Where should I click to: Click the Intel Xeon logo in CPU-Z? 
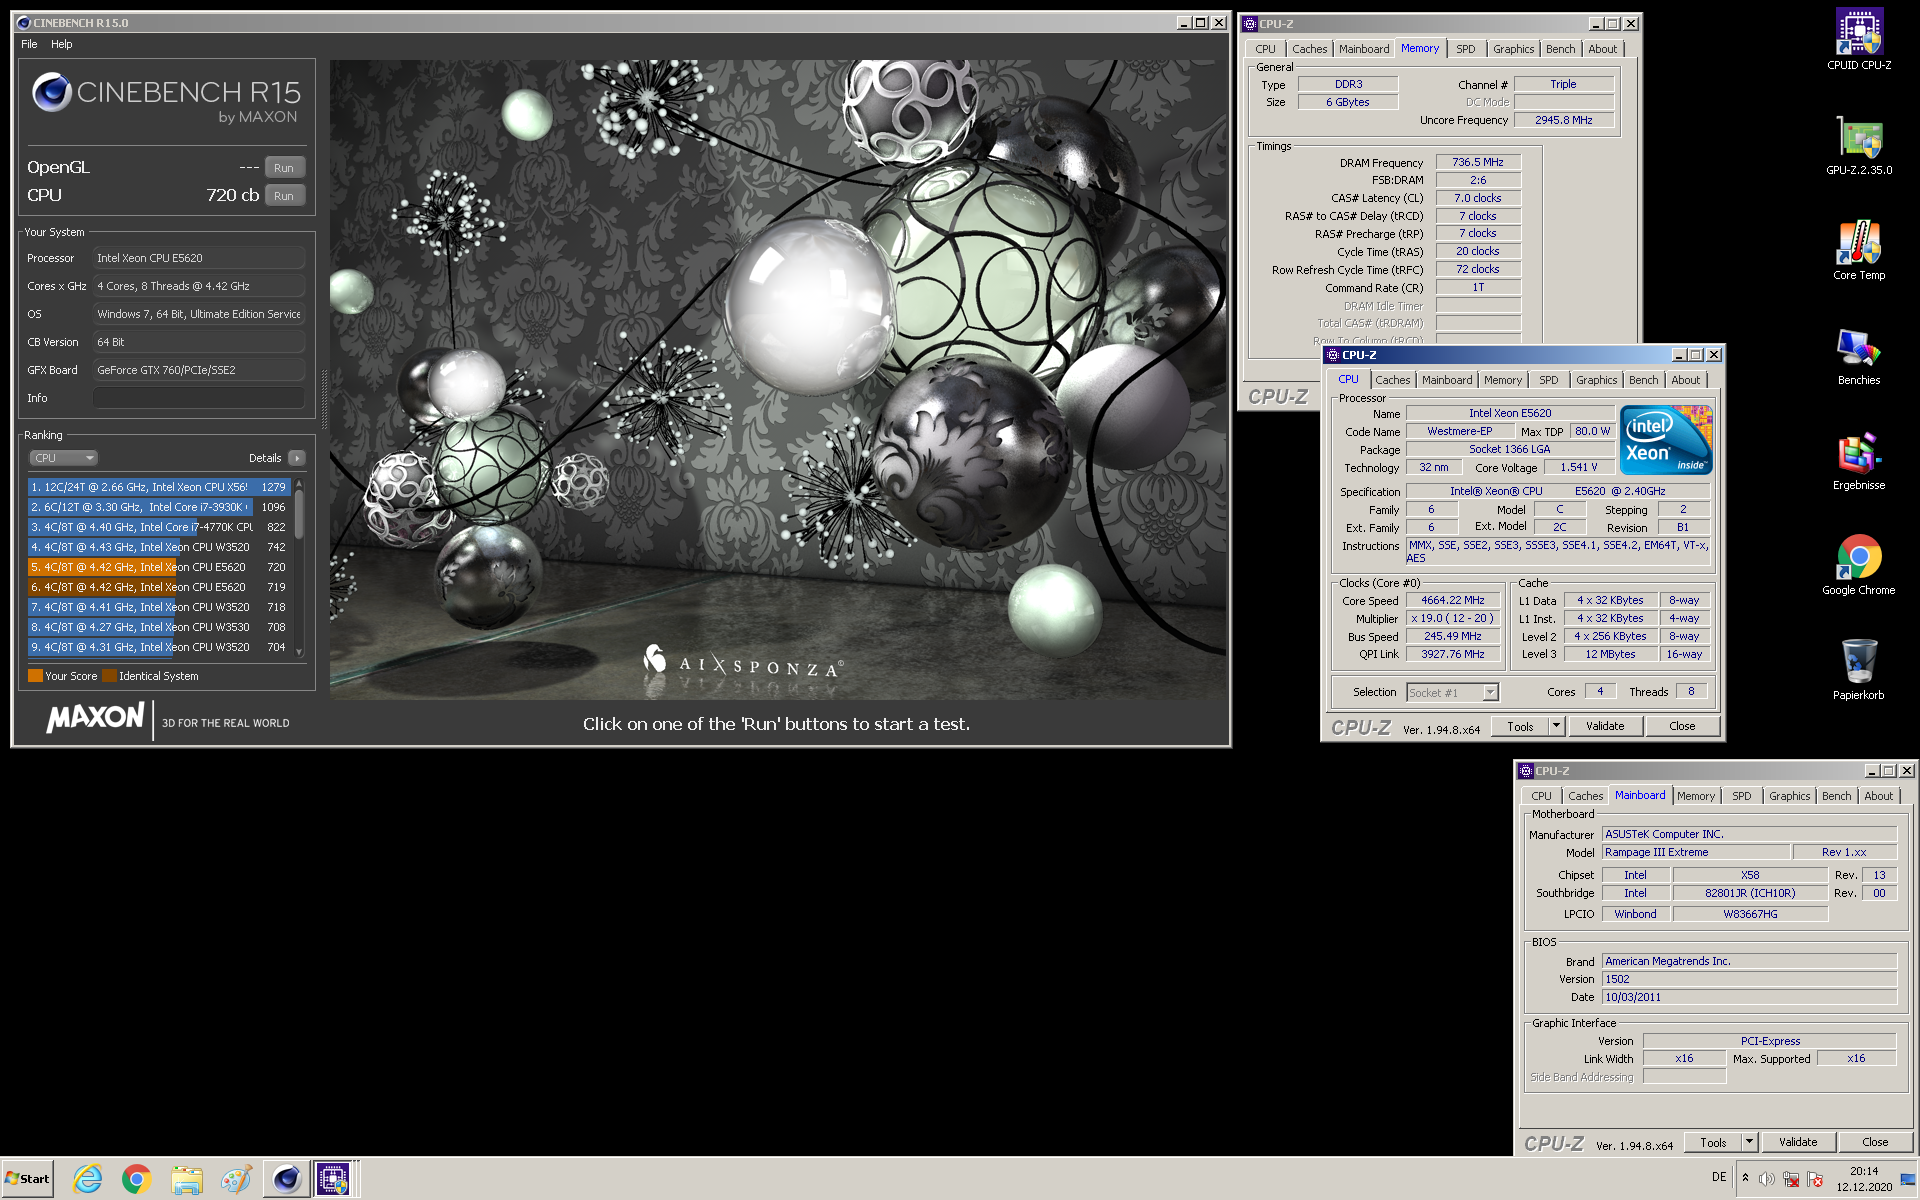pyautogui.click(x=1666, y=440)
